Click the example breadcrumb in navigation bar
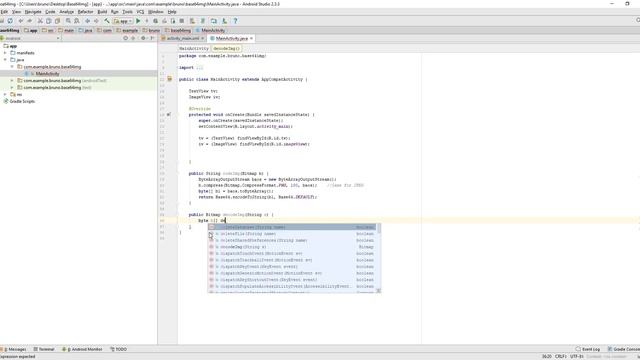The image size is (640, 360). pyautogui.click(x=127, y=30)
